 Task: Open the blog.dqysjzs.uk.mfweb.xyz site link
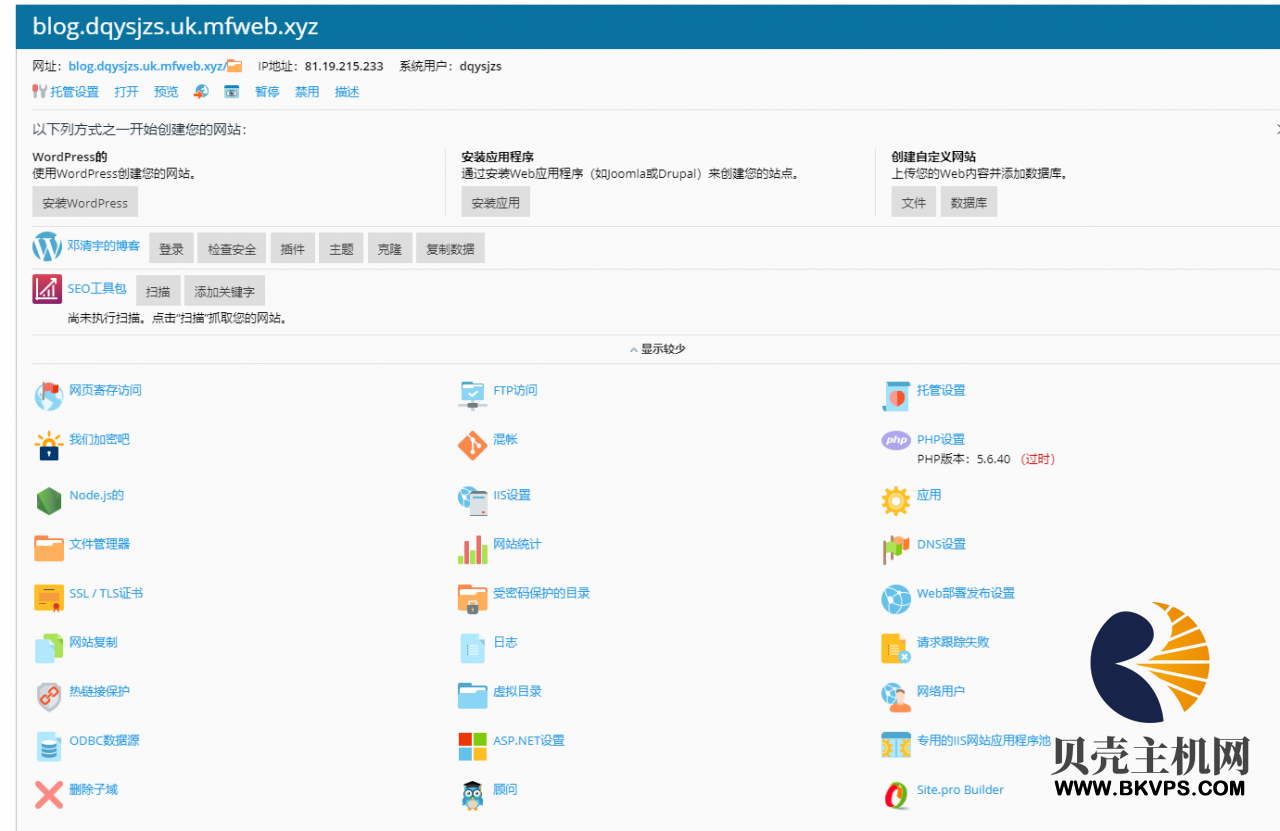coord(147,66)
